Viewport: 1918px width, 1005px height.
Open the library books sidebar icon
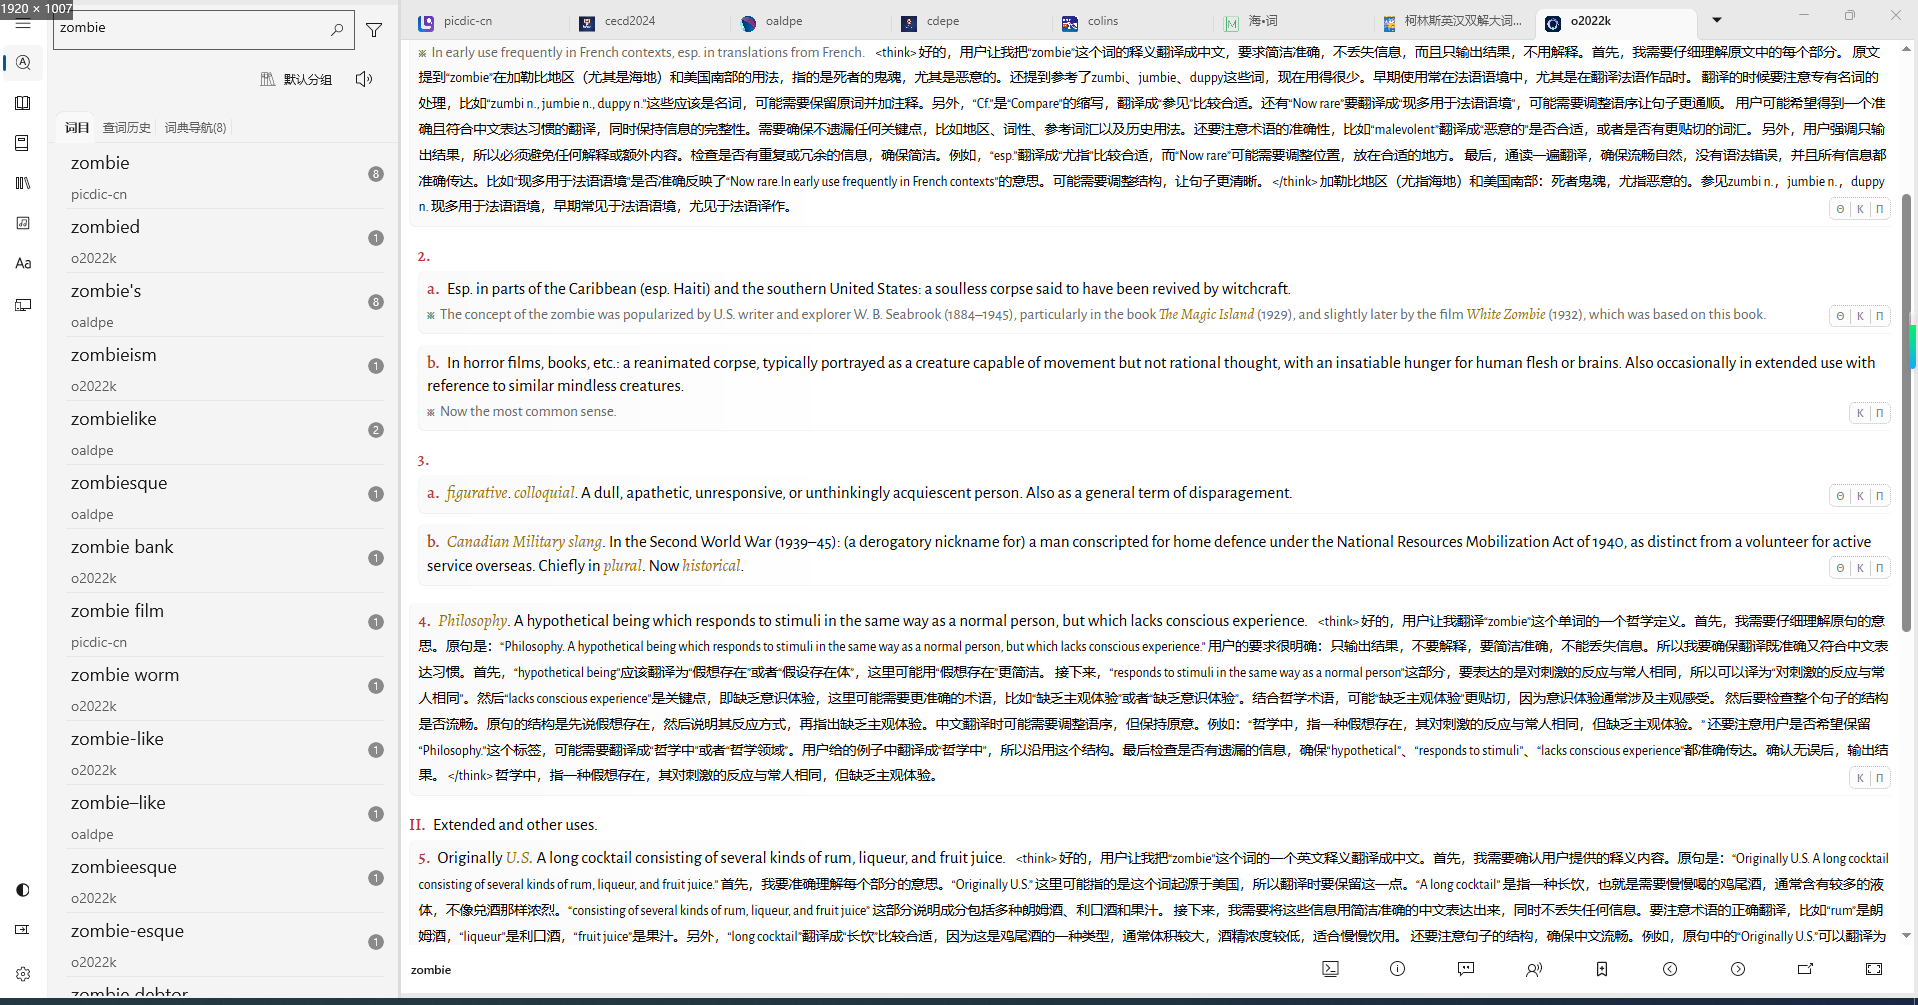point(23,183)
